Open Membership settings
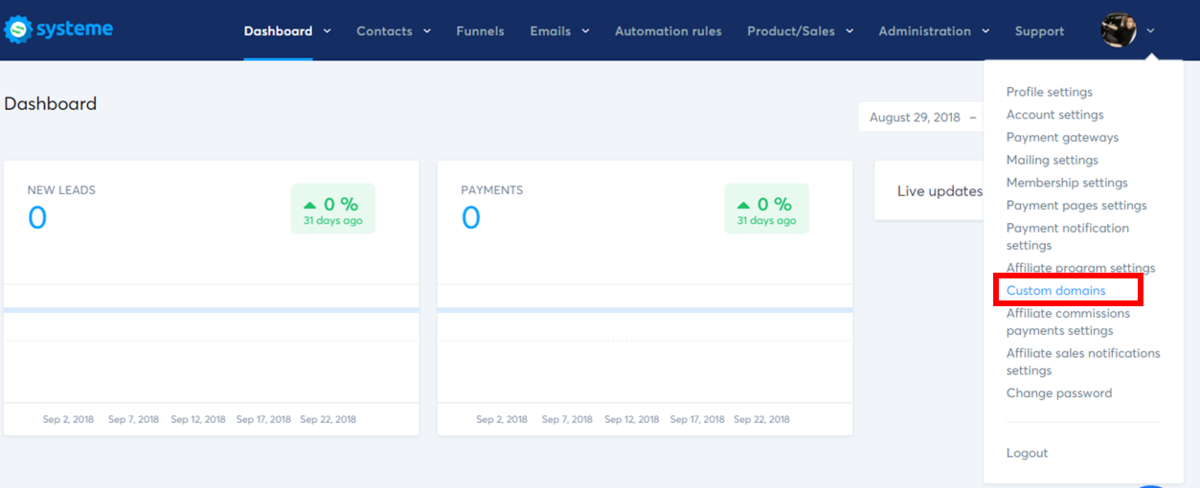Screen dimensions: 1200x488 (x=1067, y=183)
